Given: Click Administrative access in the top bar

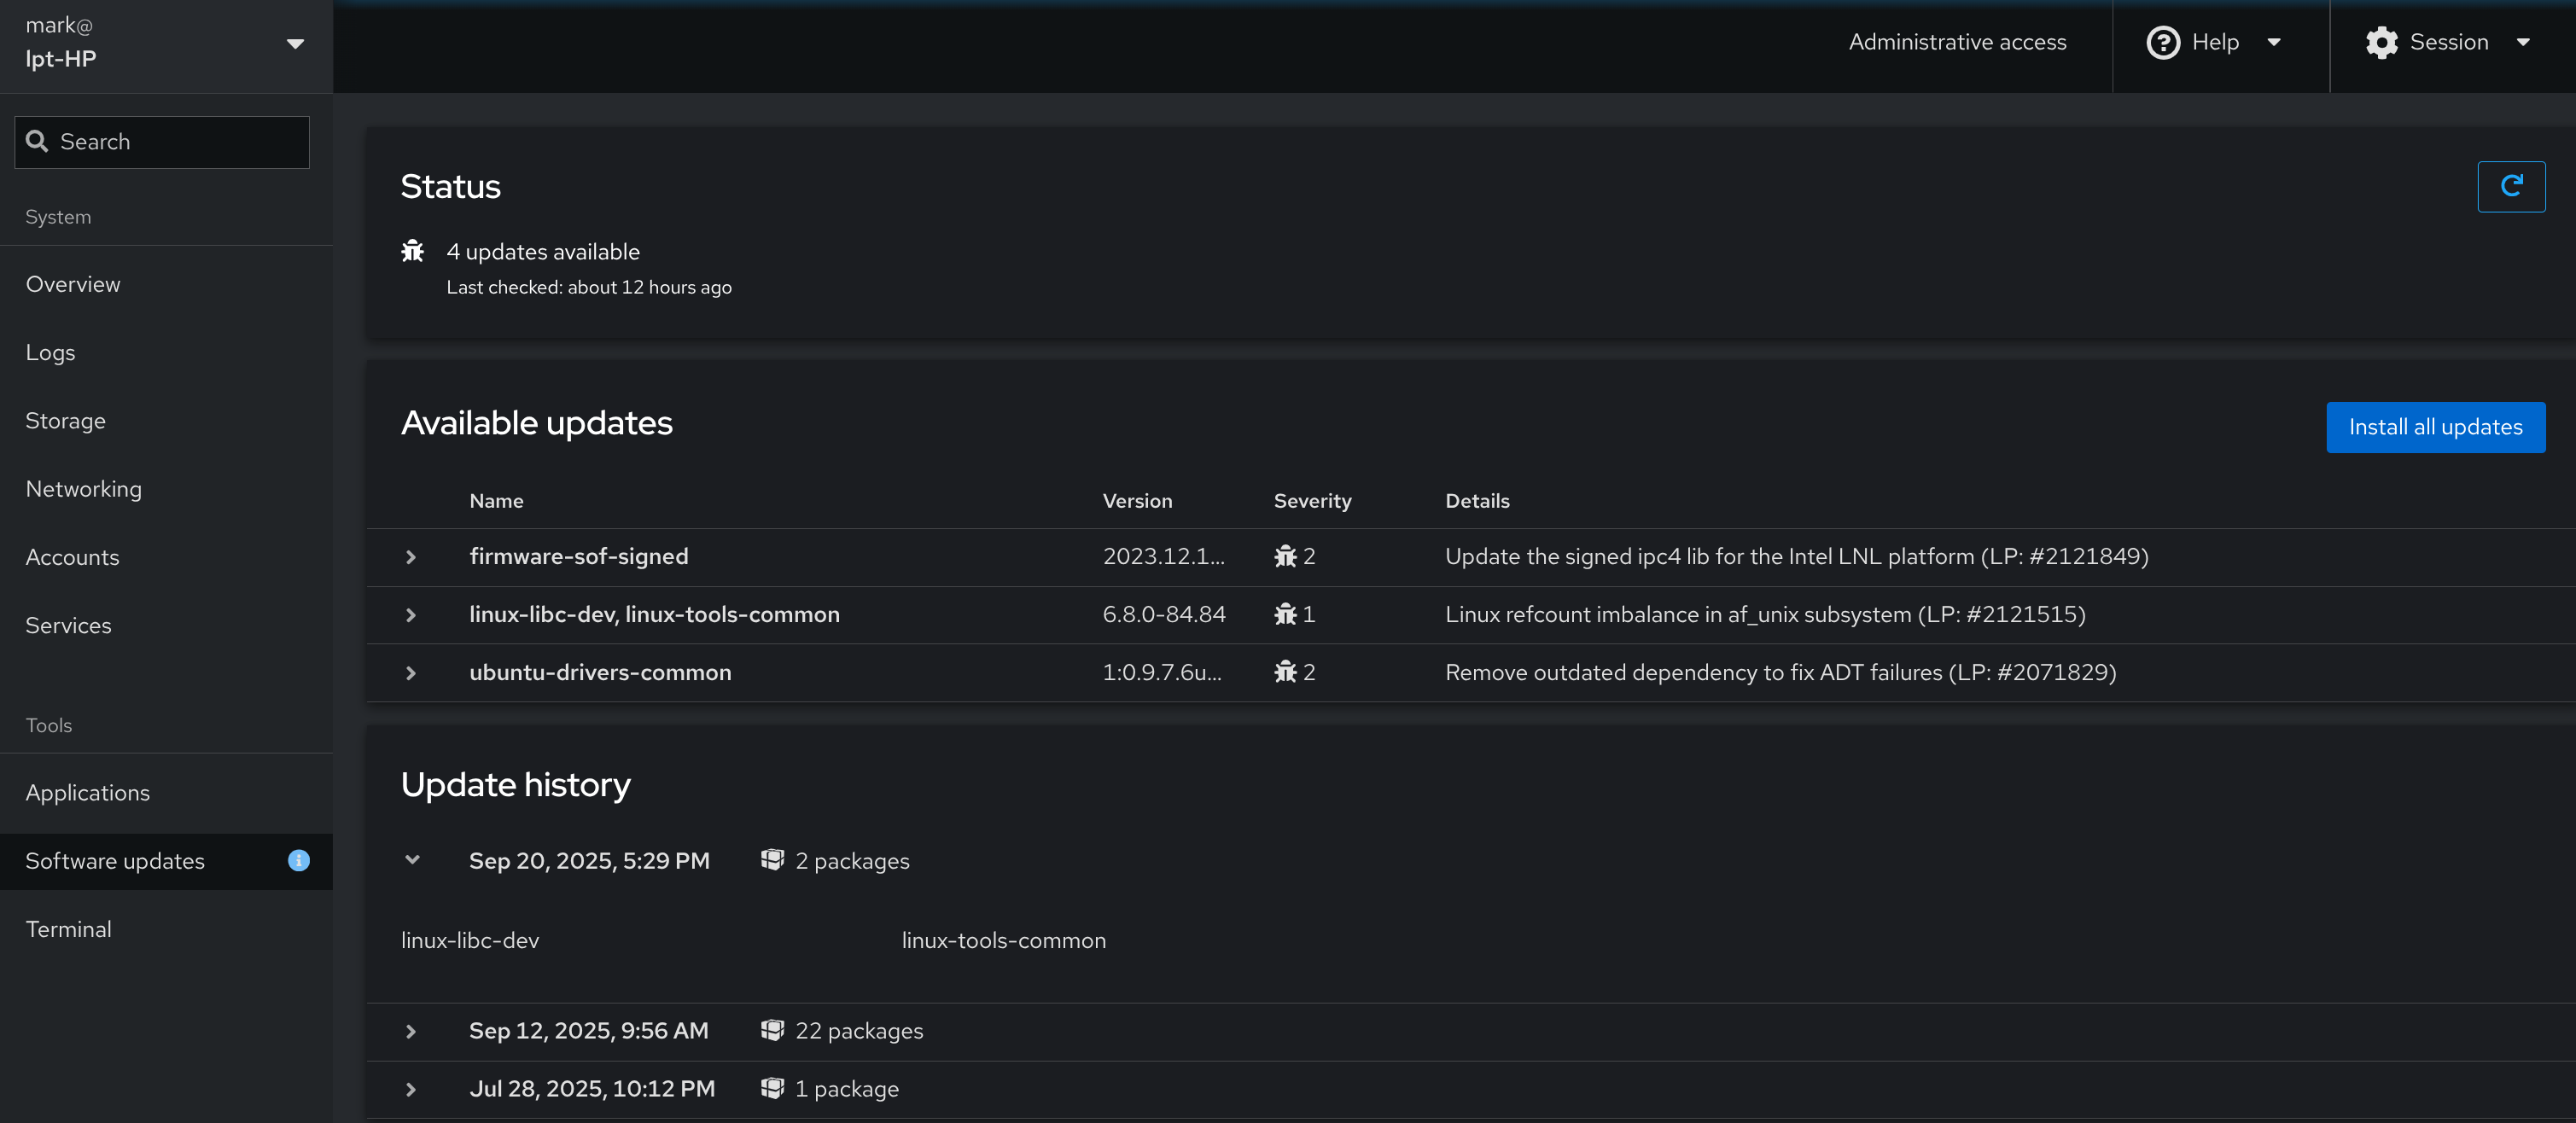Looking at the screenshot, I should pos(1957,42).
